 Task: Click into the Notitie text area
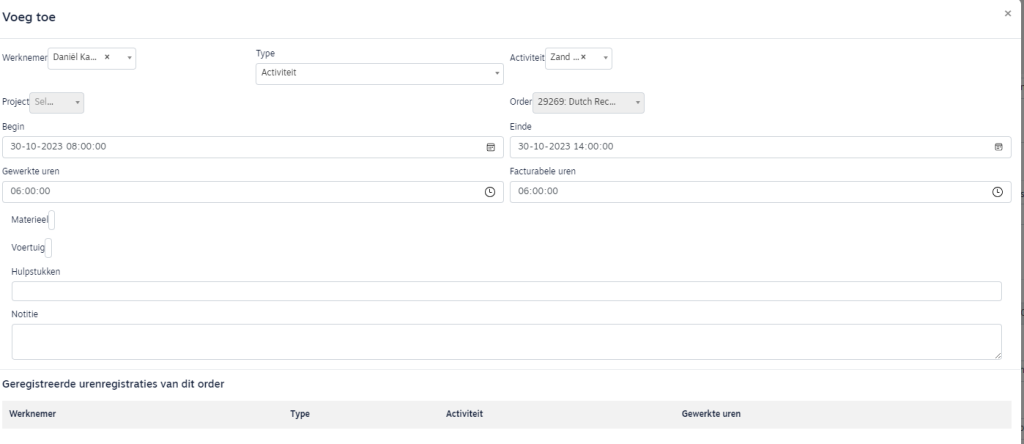tap(506, 341)
